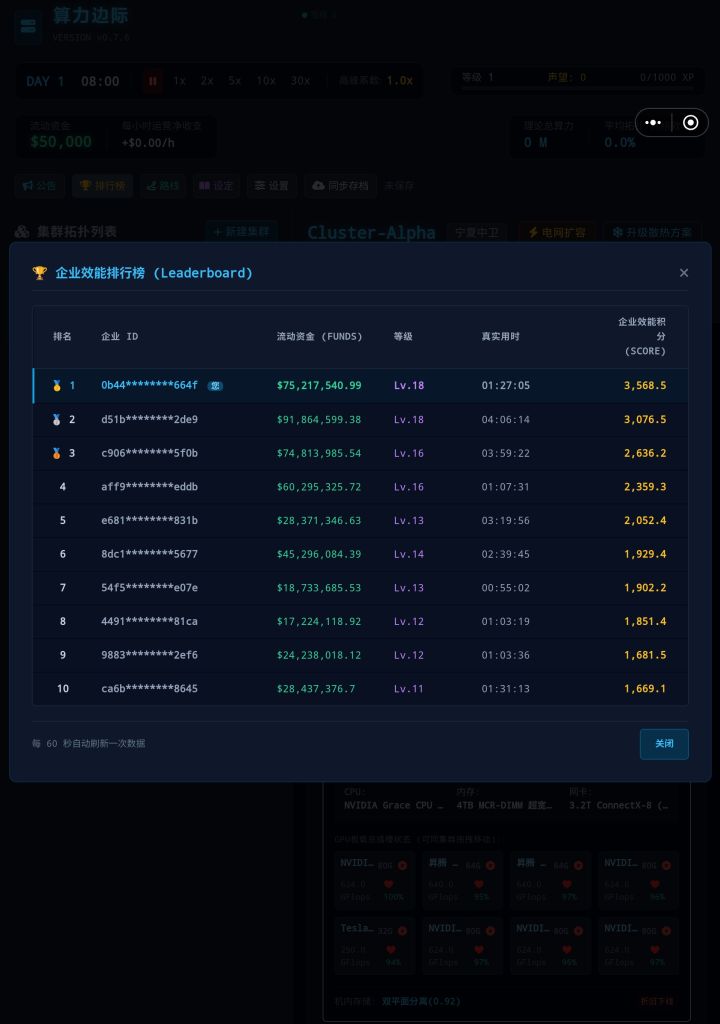The image size is (720, 1024).
Task: Click the red remove icon on Tesla 32G card
Action: [x=402, y=931]
